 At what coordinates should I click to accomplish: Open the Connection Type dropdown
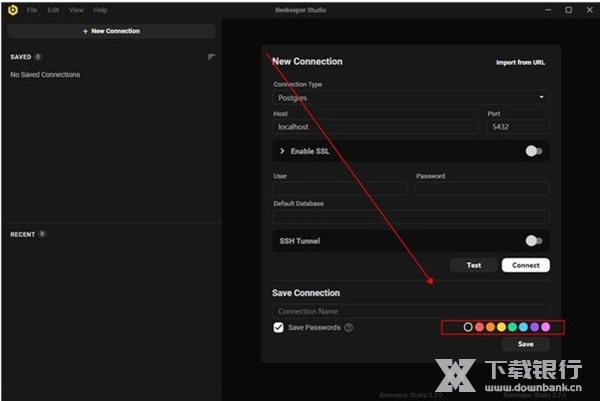tap(411, 98)
